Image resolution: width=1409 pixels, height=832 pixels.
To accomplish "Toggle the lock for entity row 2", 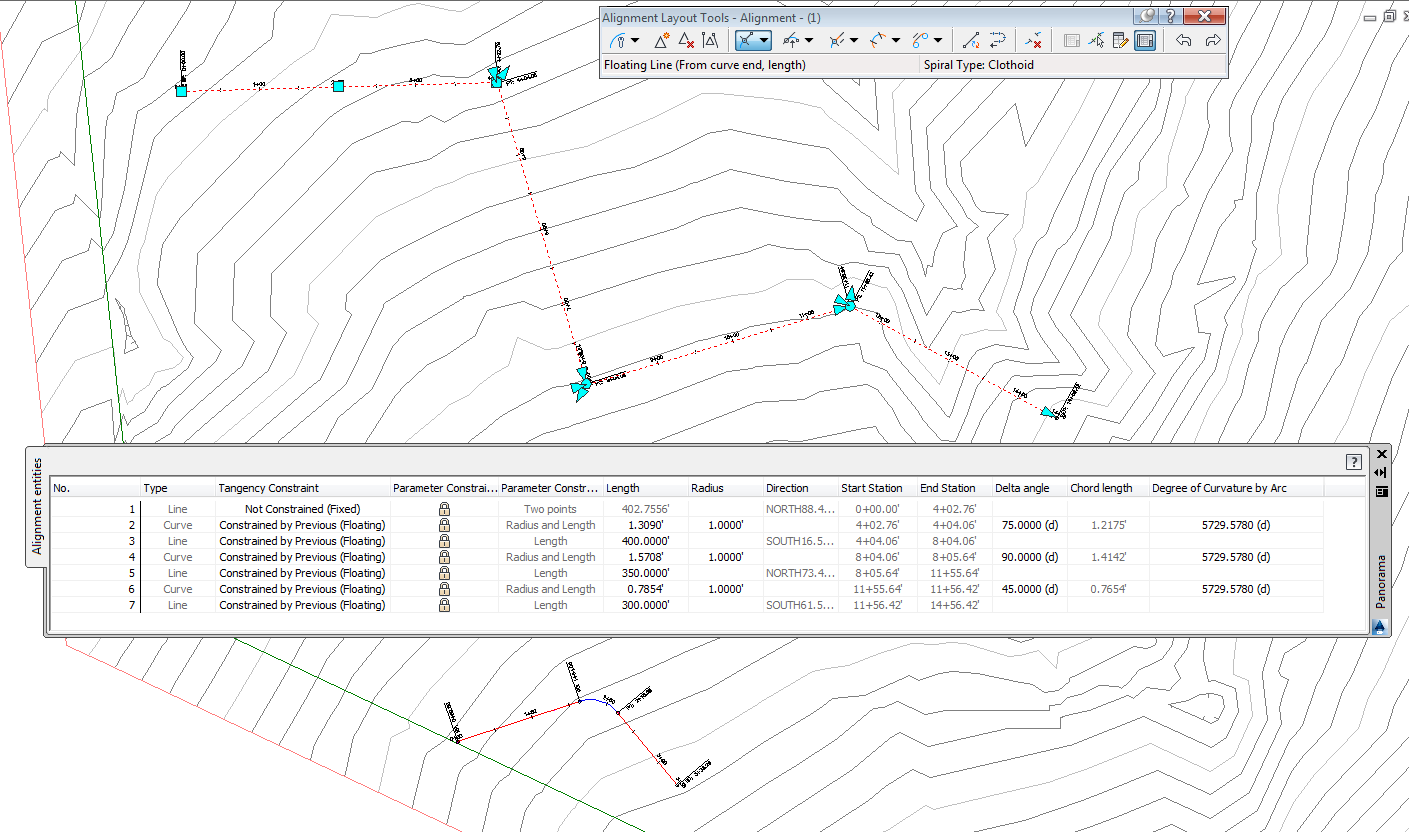I will click(444, 525).
